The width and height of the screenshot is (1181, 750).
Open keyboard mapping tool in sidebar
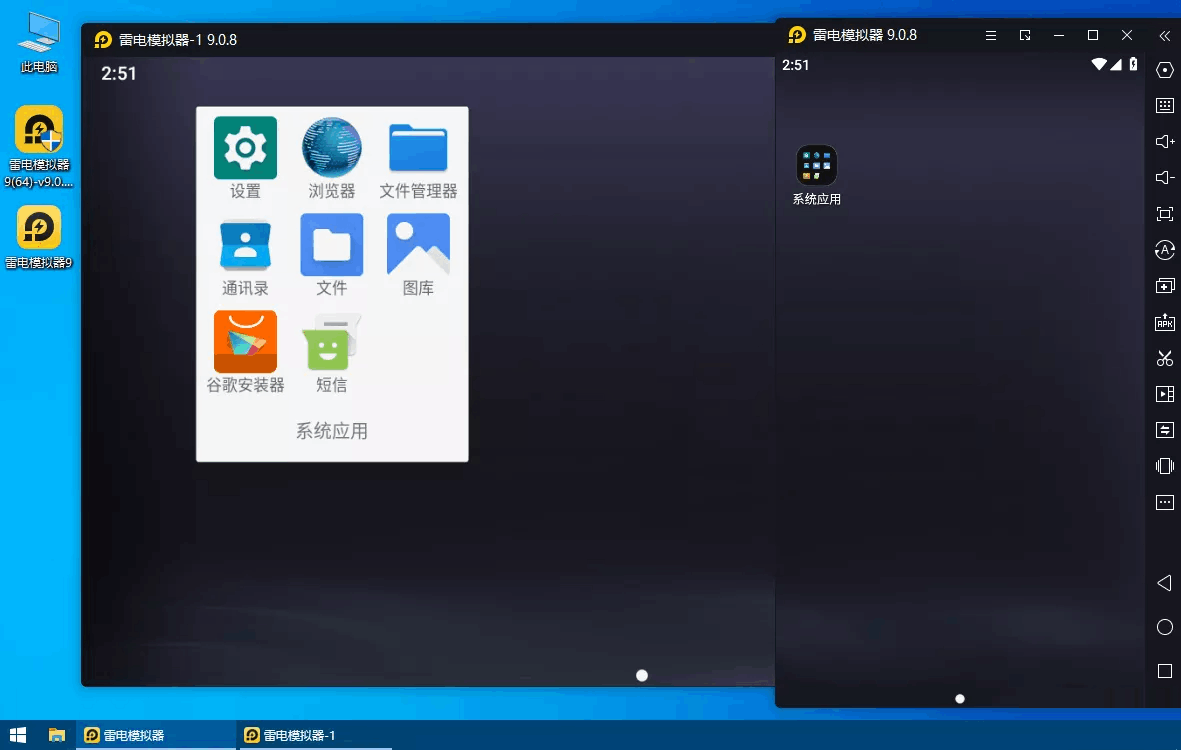coord(1164,104)
